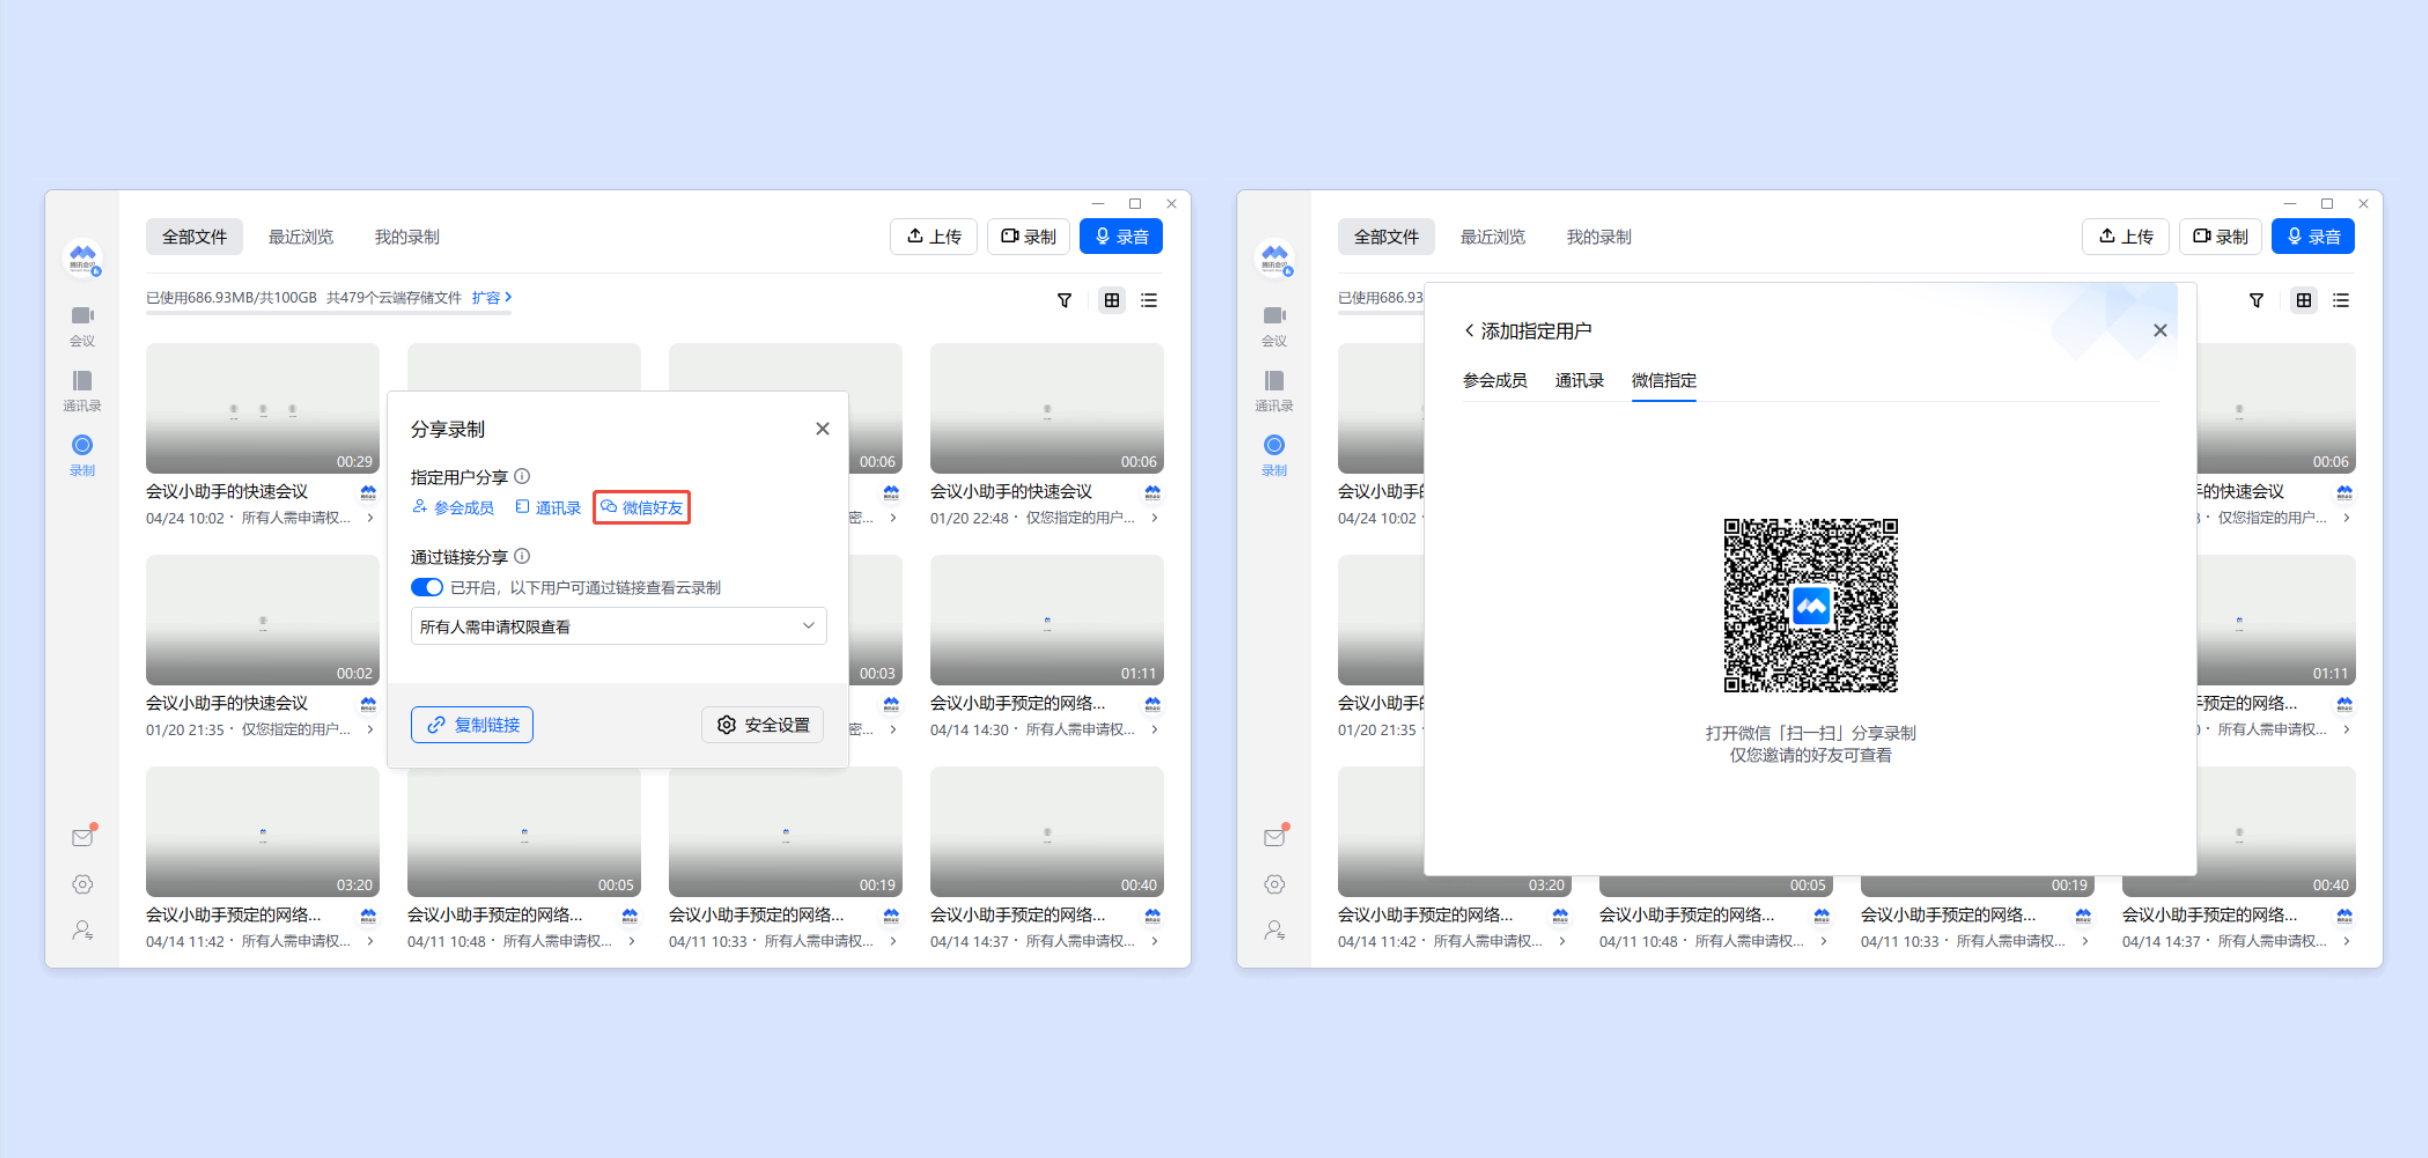Open 安全设置 button
Image resolution: width=2428 pixels, height=1158 pixels.
tap(763, 724)
